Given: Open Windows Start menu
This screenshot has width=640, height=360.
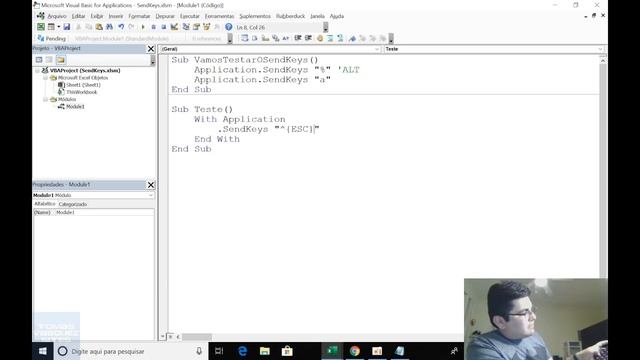Looking at the screenshot, I should click(x=43, y=351).
